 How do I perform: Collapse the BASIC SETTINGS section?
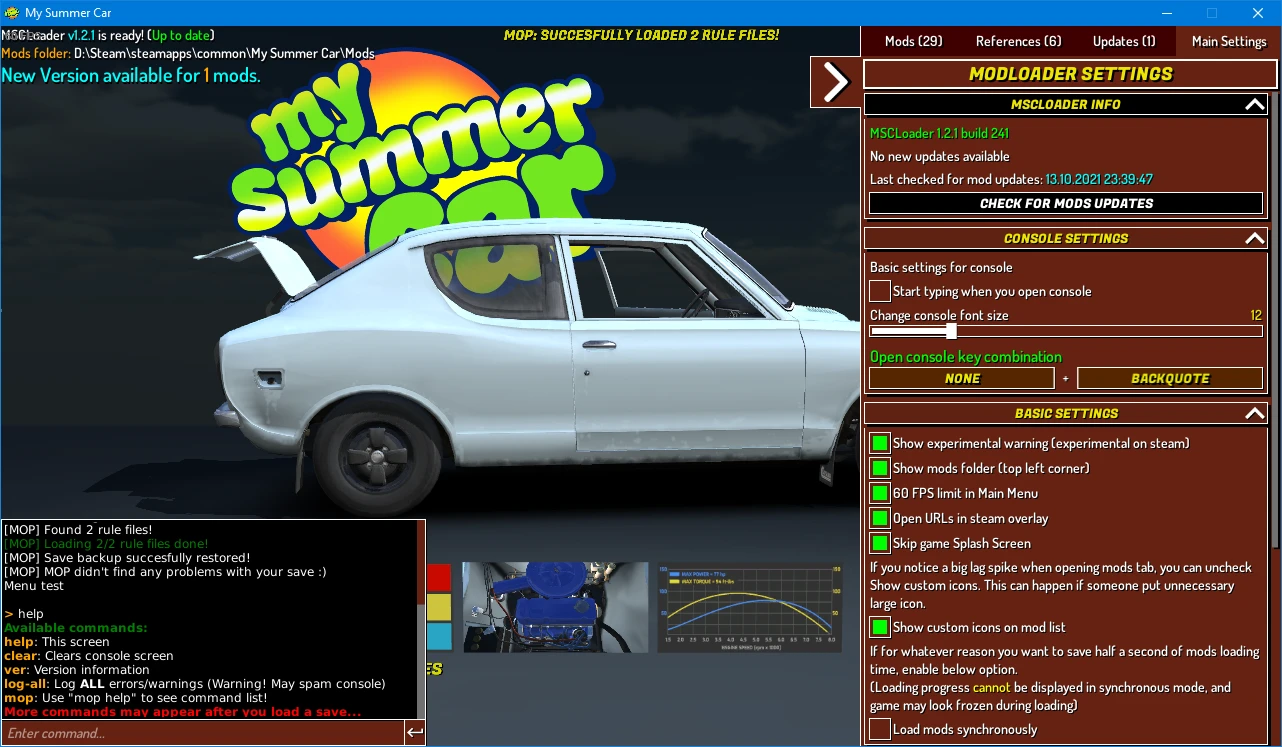coord(1255,412)
